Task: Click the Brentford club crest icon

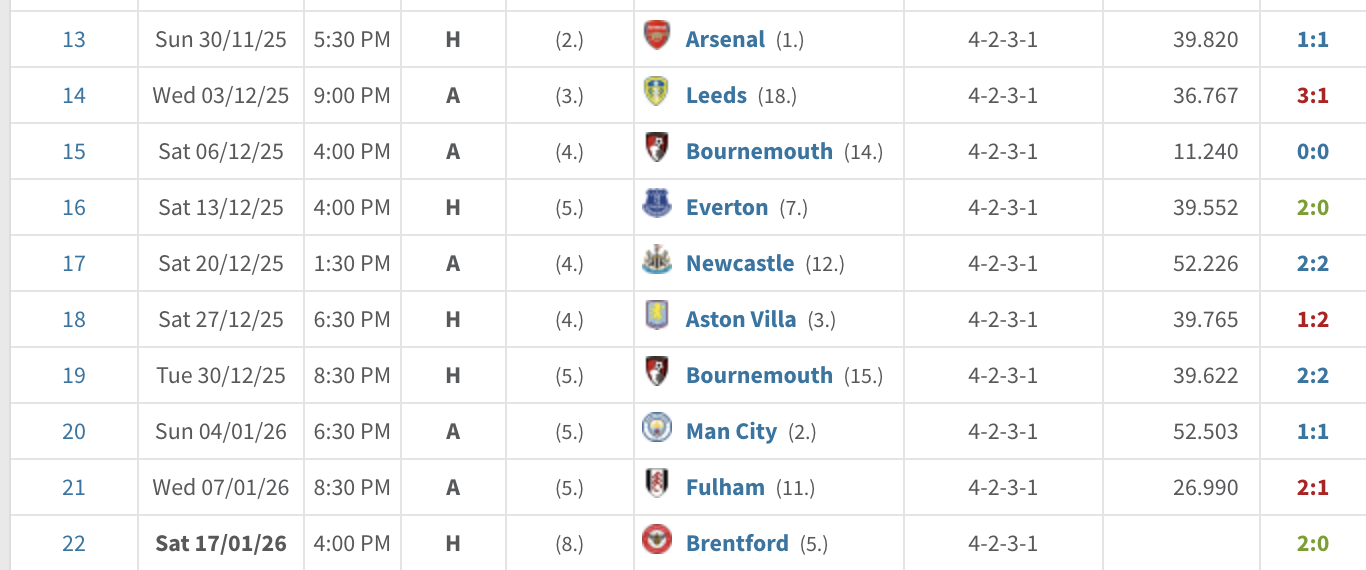Action: (656, 541)
